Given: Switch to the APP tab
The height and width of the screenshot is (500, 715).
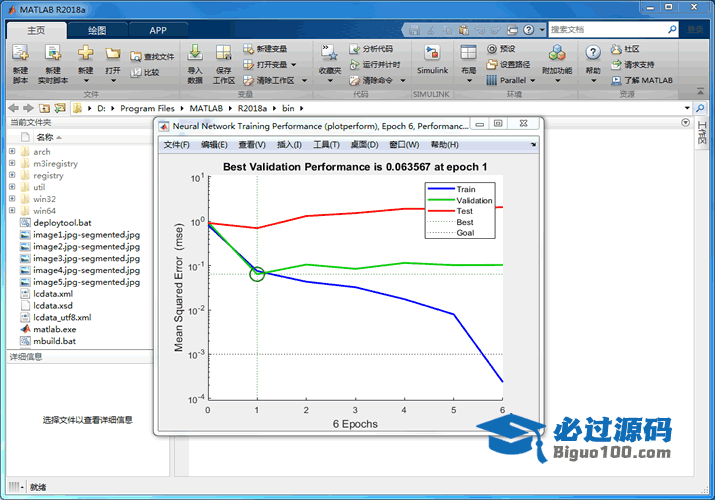Looking at the screenshot, I should pyautogui.click(x=158, y=30).
